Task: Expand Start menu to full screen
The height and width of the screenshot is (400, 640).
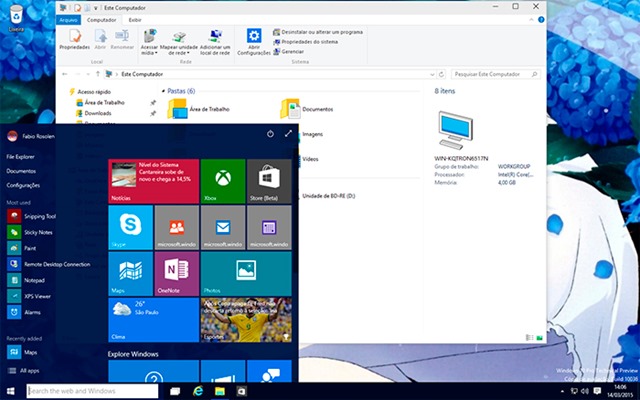Action: pos(288,133)
